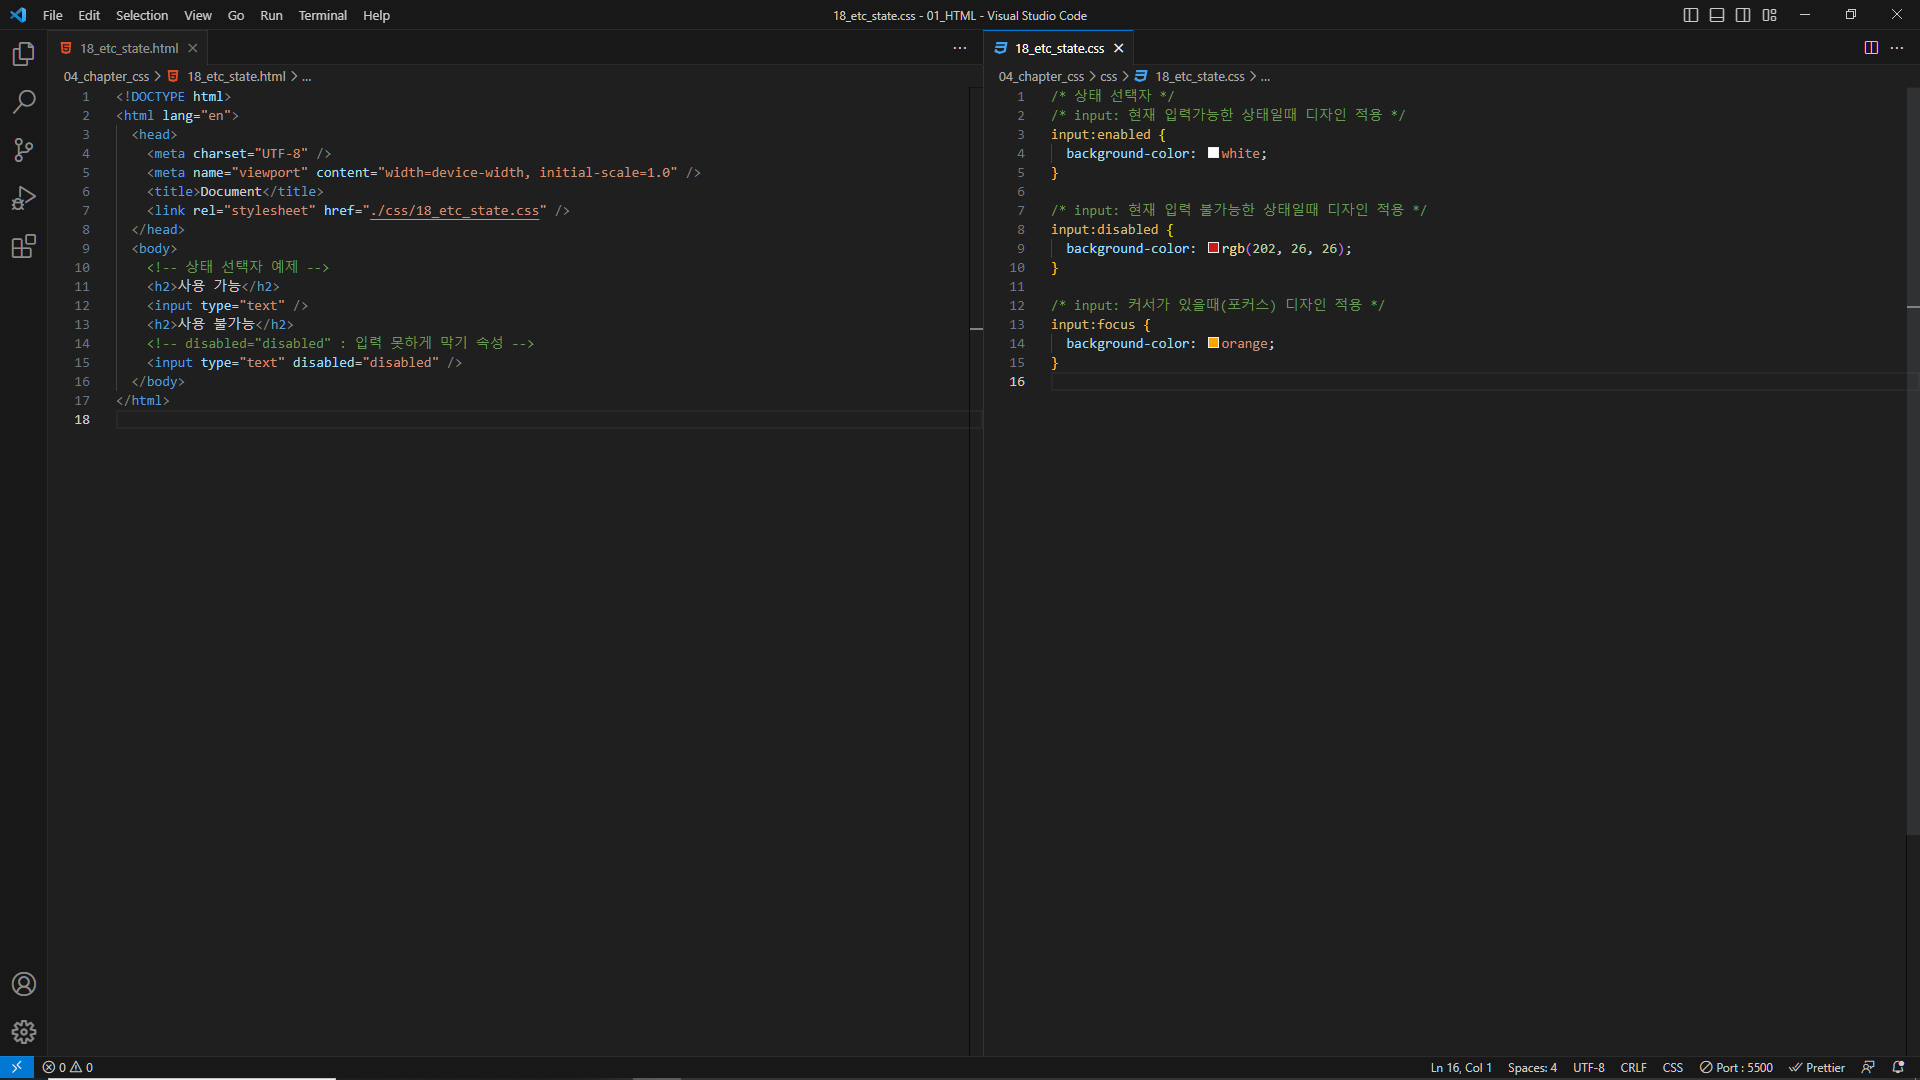Open the Source Control view
This screenshot has width=1920, height=1080.
(24, 150)
